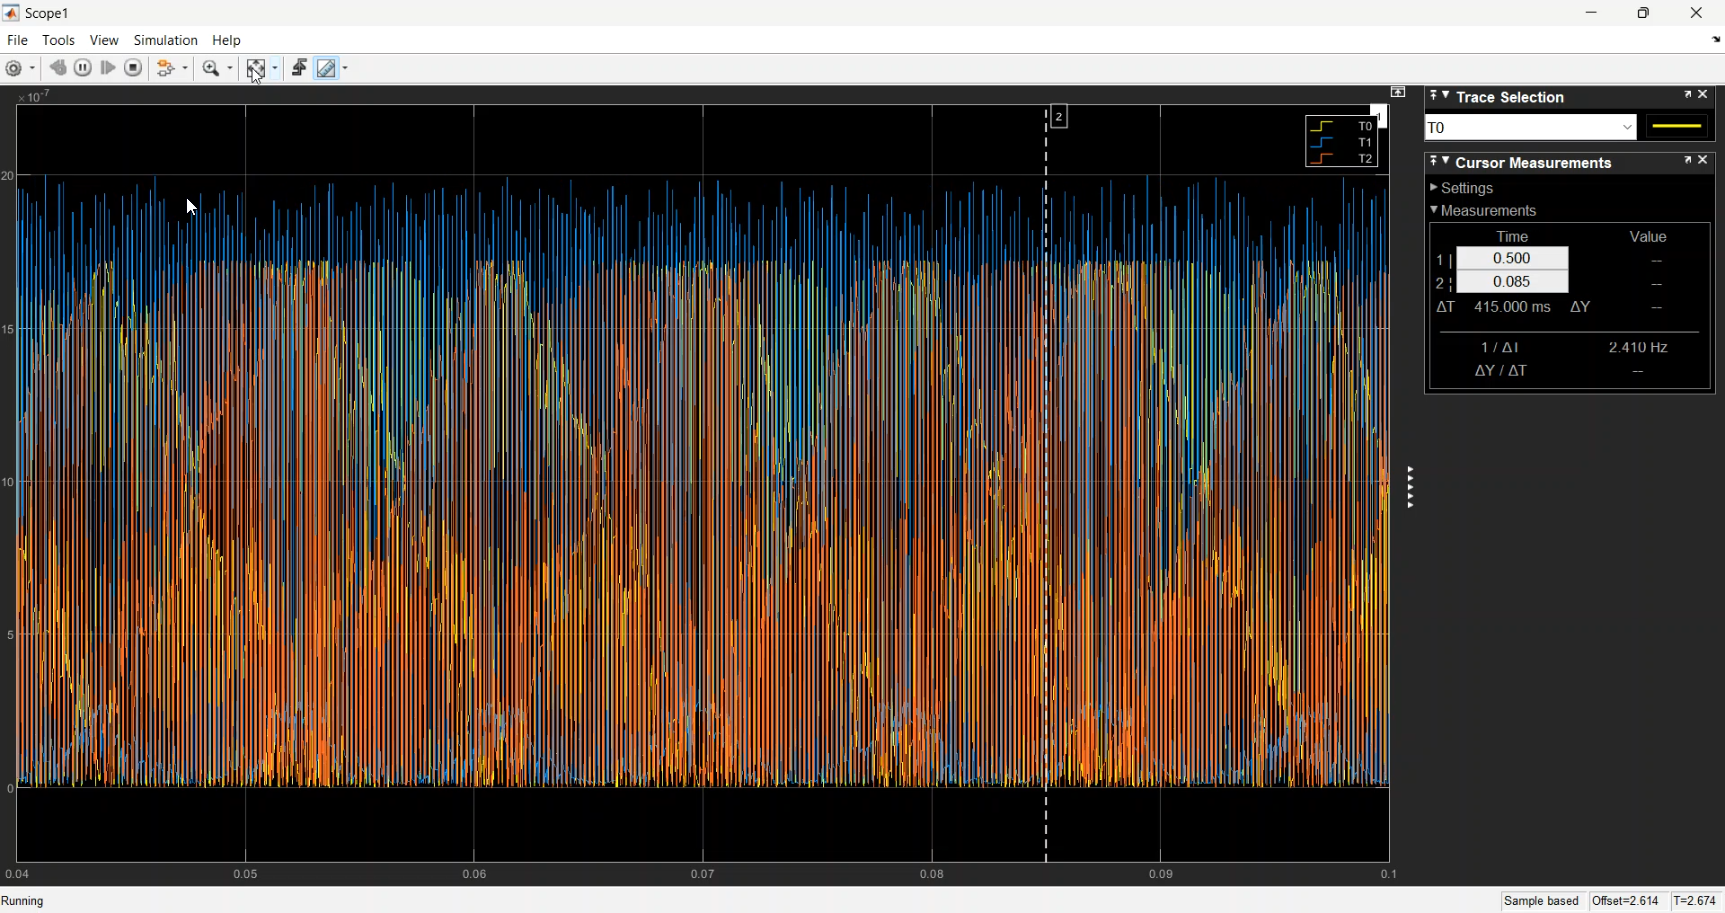Screen dimensions: 1725x913
Task: Open the Zoom tool dropdown arrow
Action: pyautogui.click(x=231, y=69)
